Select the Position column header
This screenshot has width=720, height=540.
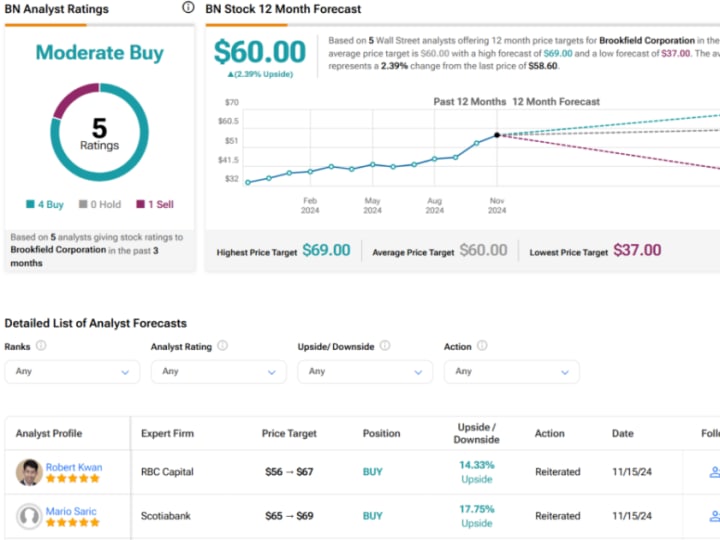coord(381,433)
